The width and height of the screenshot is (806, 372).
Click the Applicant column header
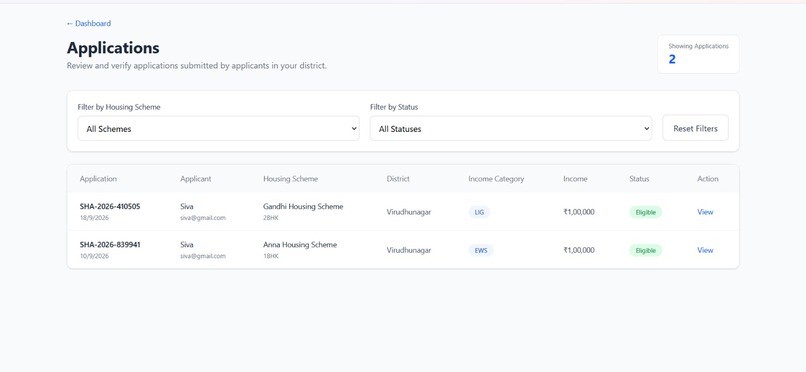coord(195,179)
